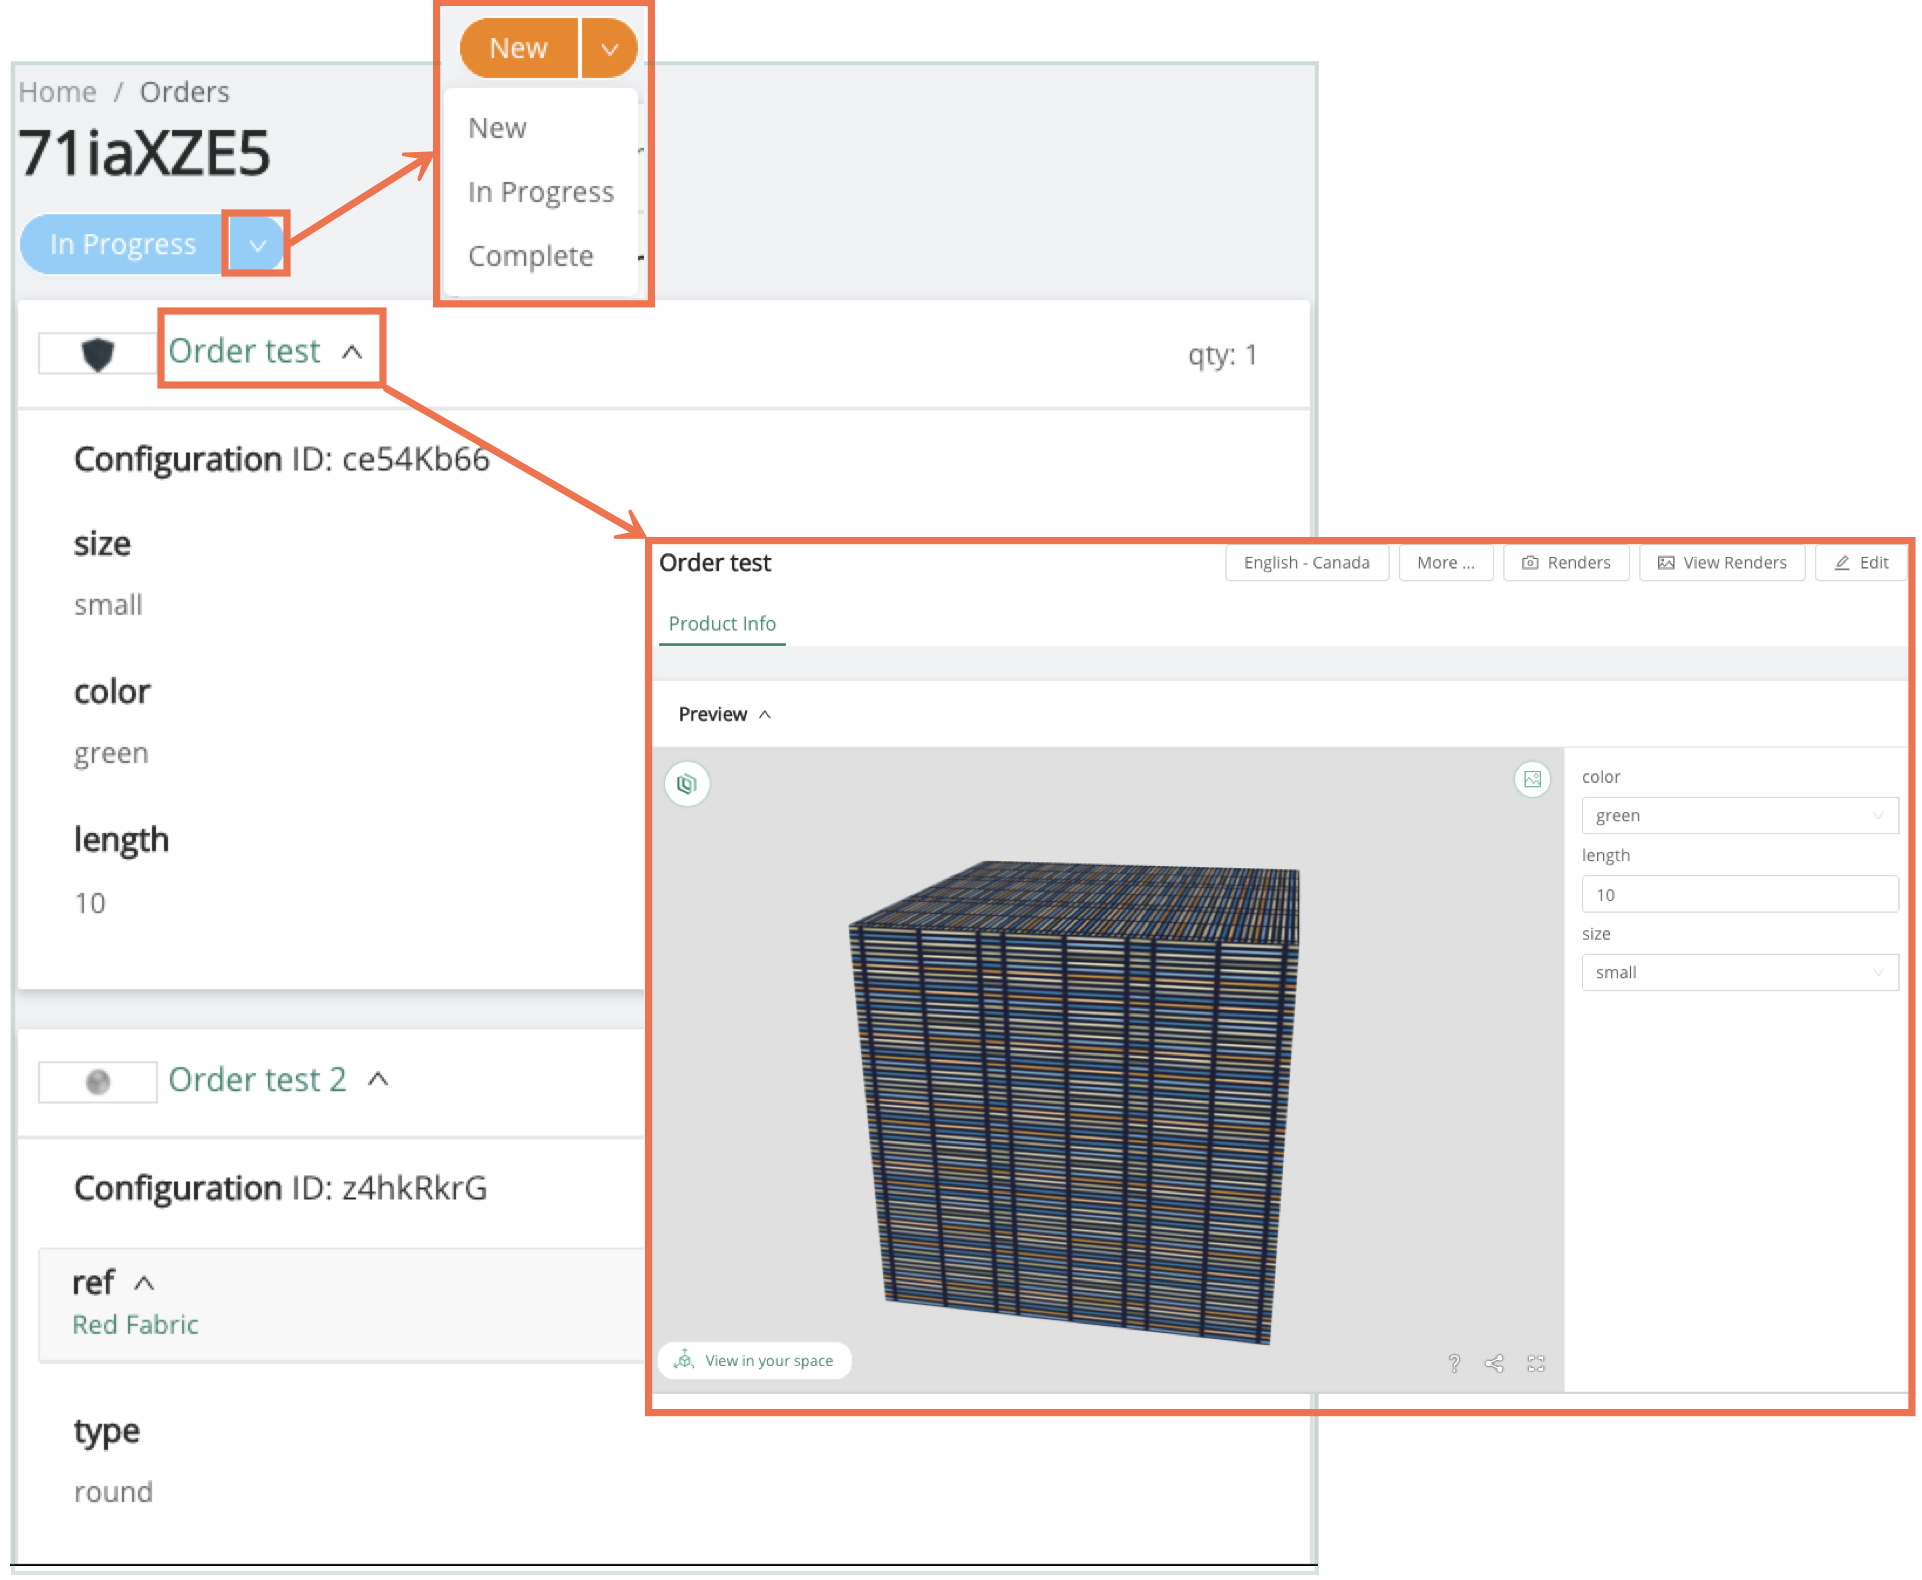Open the In Progress status dropdown arrow
Screen dimensions: 1922x1580
(257, 244)
